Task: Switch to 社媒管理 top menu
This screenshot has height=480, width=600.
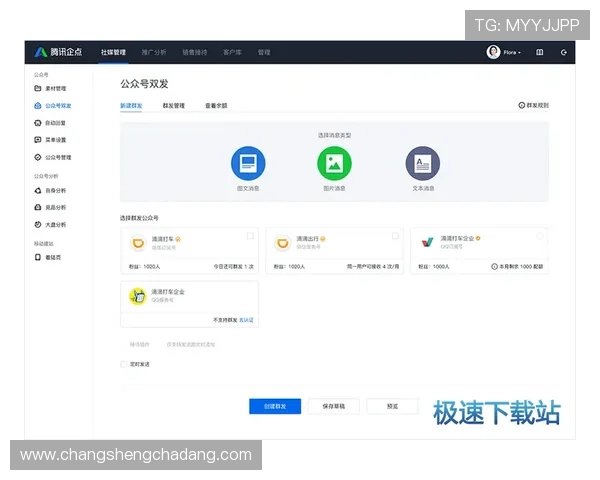Action: (113, 52)
